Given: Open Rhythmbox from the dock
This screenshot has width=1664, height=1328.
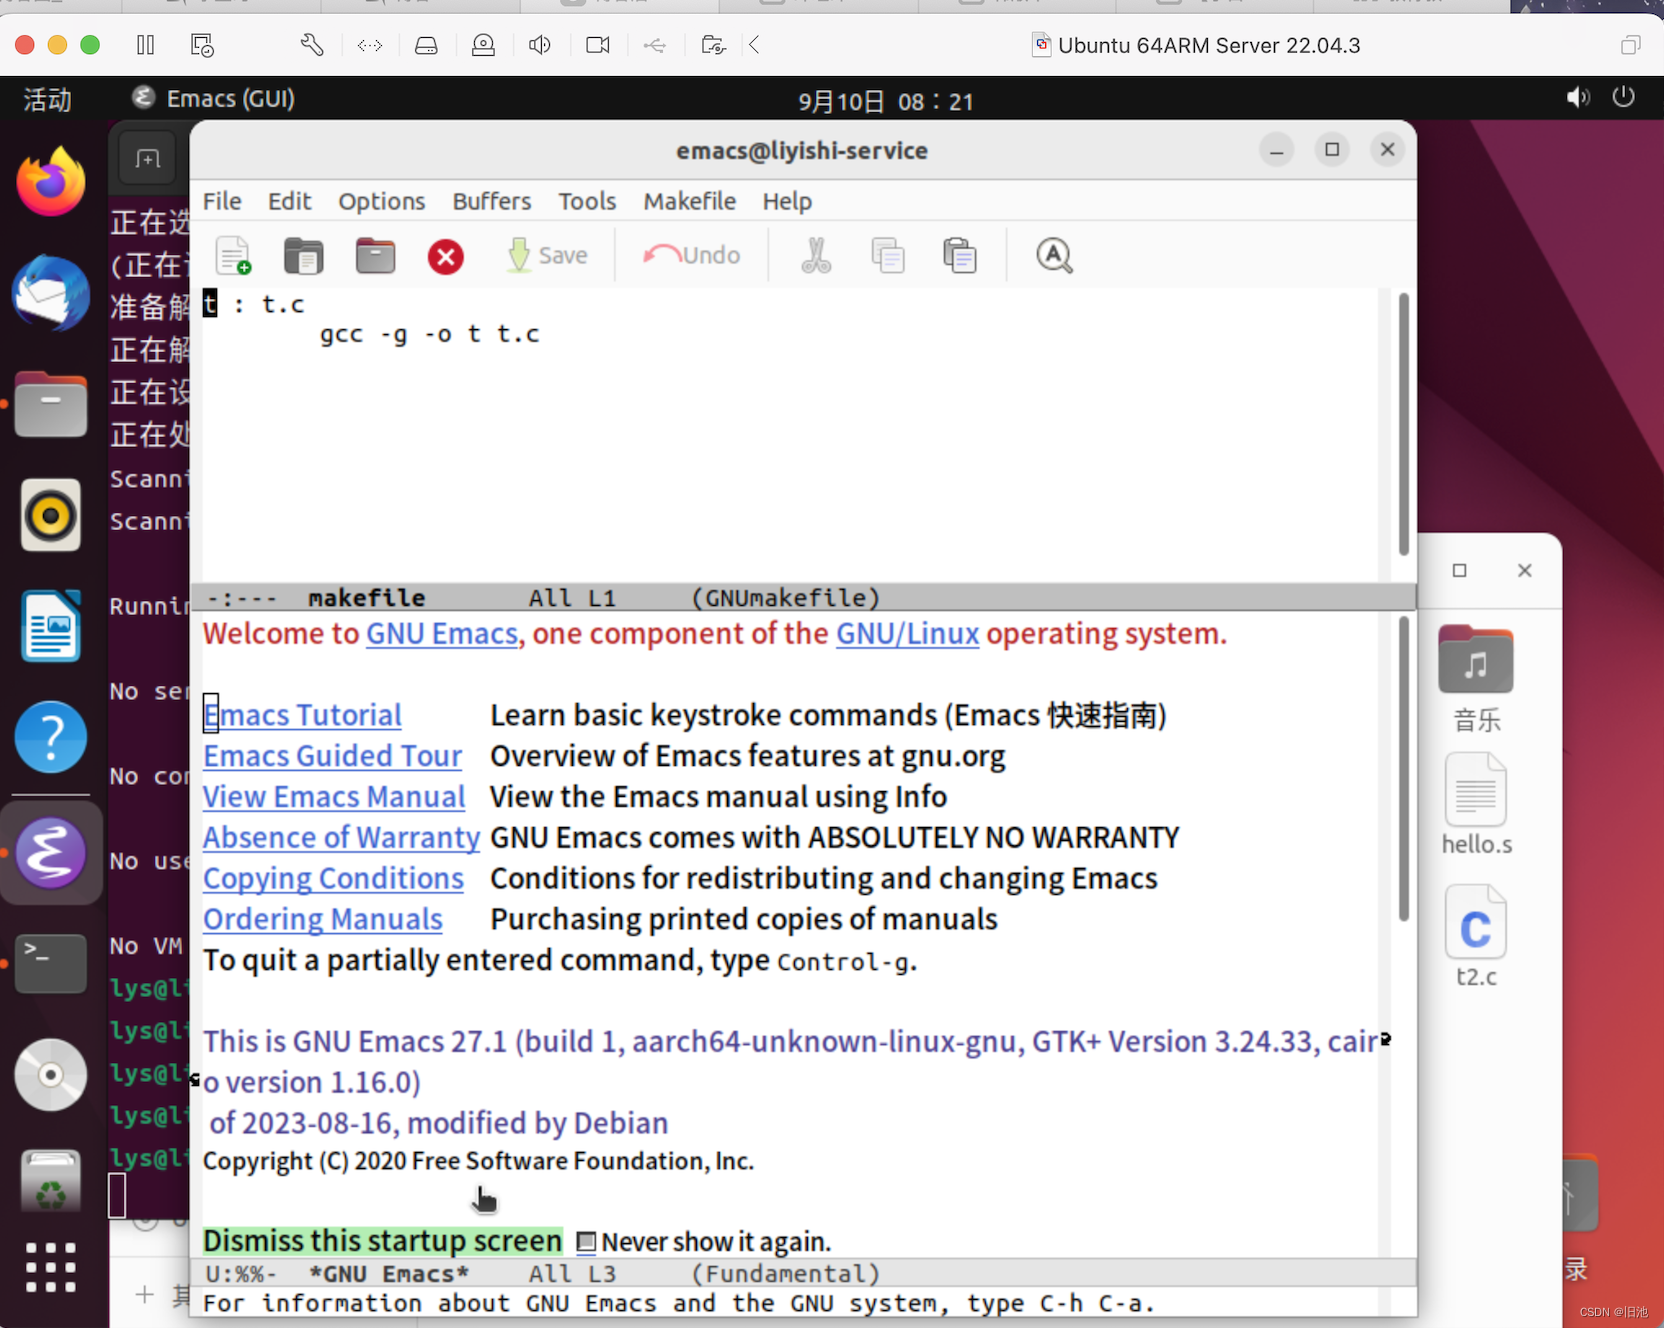Looking at the screenshot, I should pyautogui.click(x=51, y=515).
